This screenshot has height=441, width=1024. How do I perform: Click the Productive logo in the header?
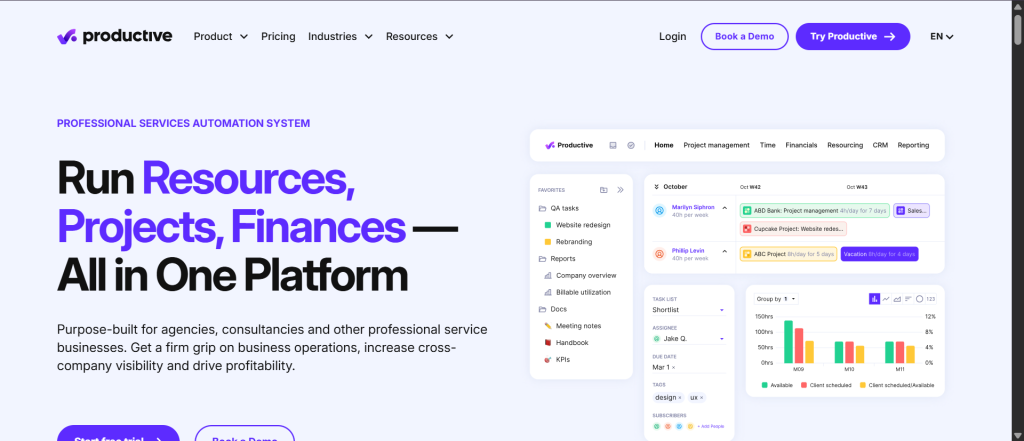(114, 36)
